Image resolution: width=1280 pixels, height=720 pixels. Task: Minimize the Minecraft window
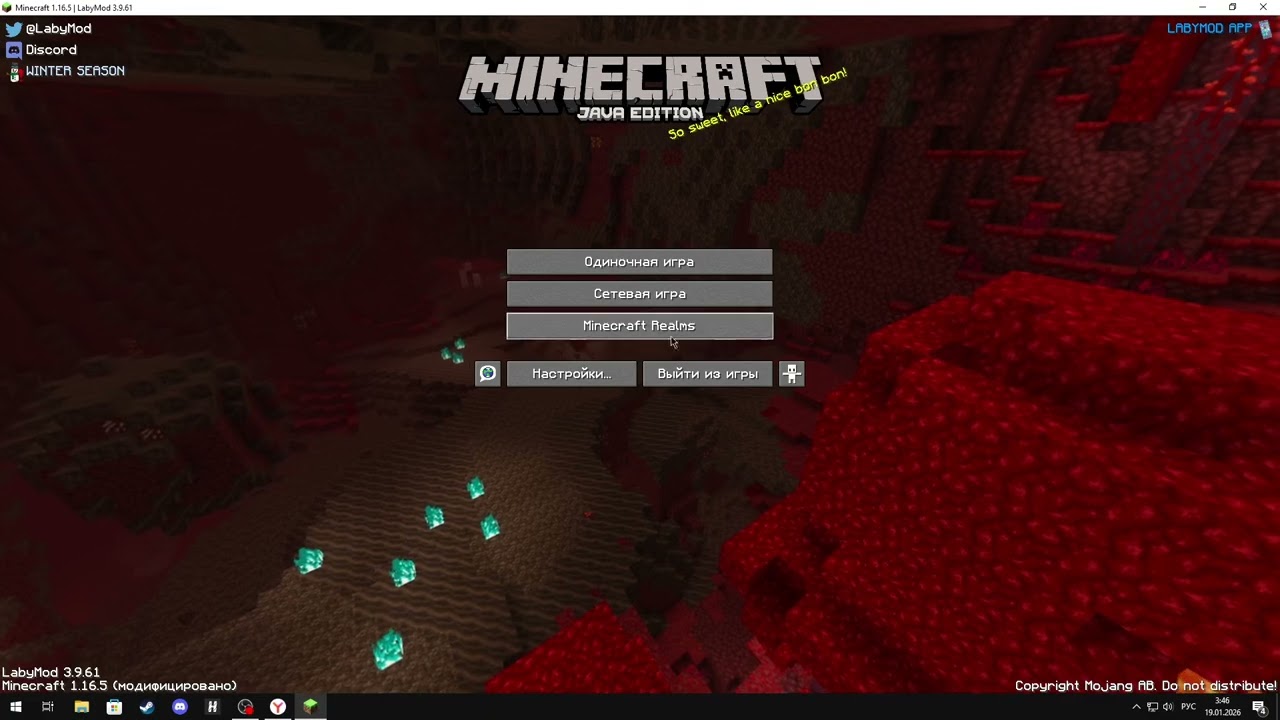[x=1202, y=7]
